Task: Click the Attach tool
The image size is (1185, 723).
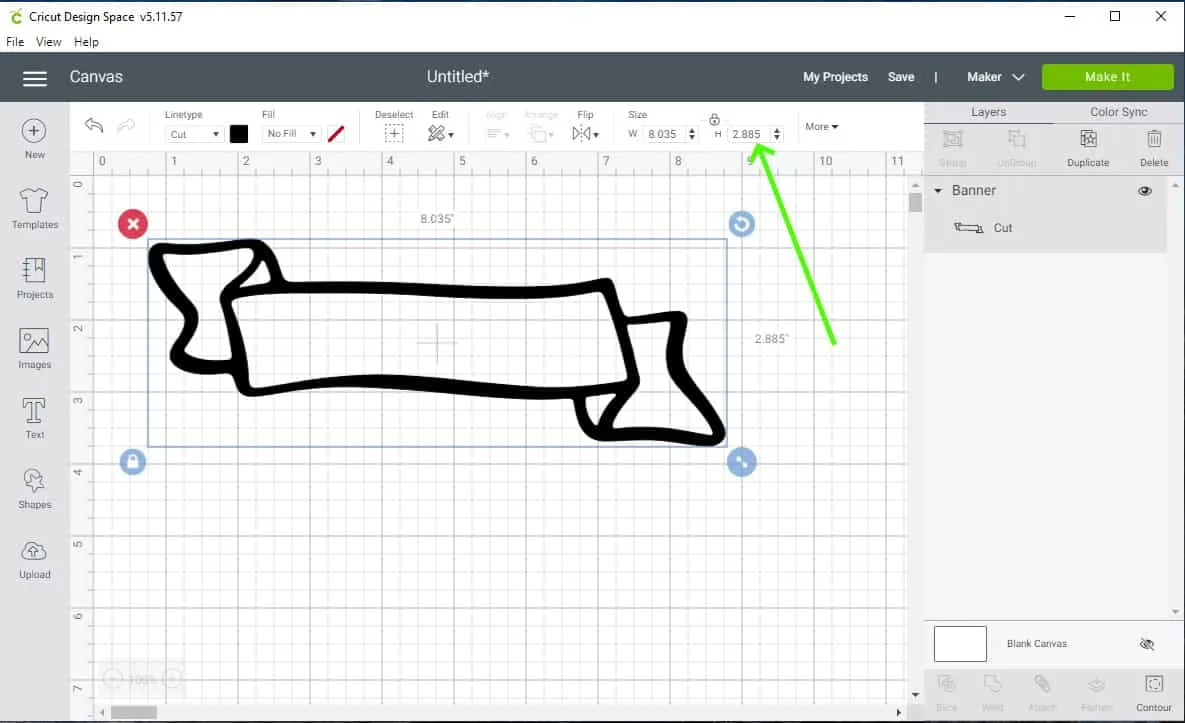Action: pyautogui.click(x=1042, y=693)
